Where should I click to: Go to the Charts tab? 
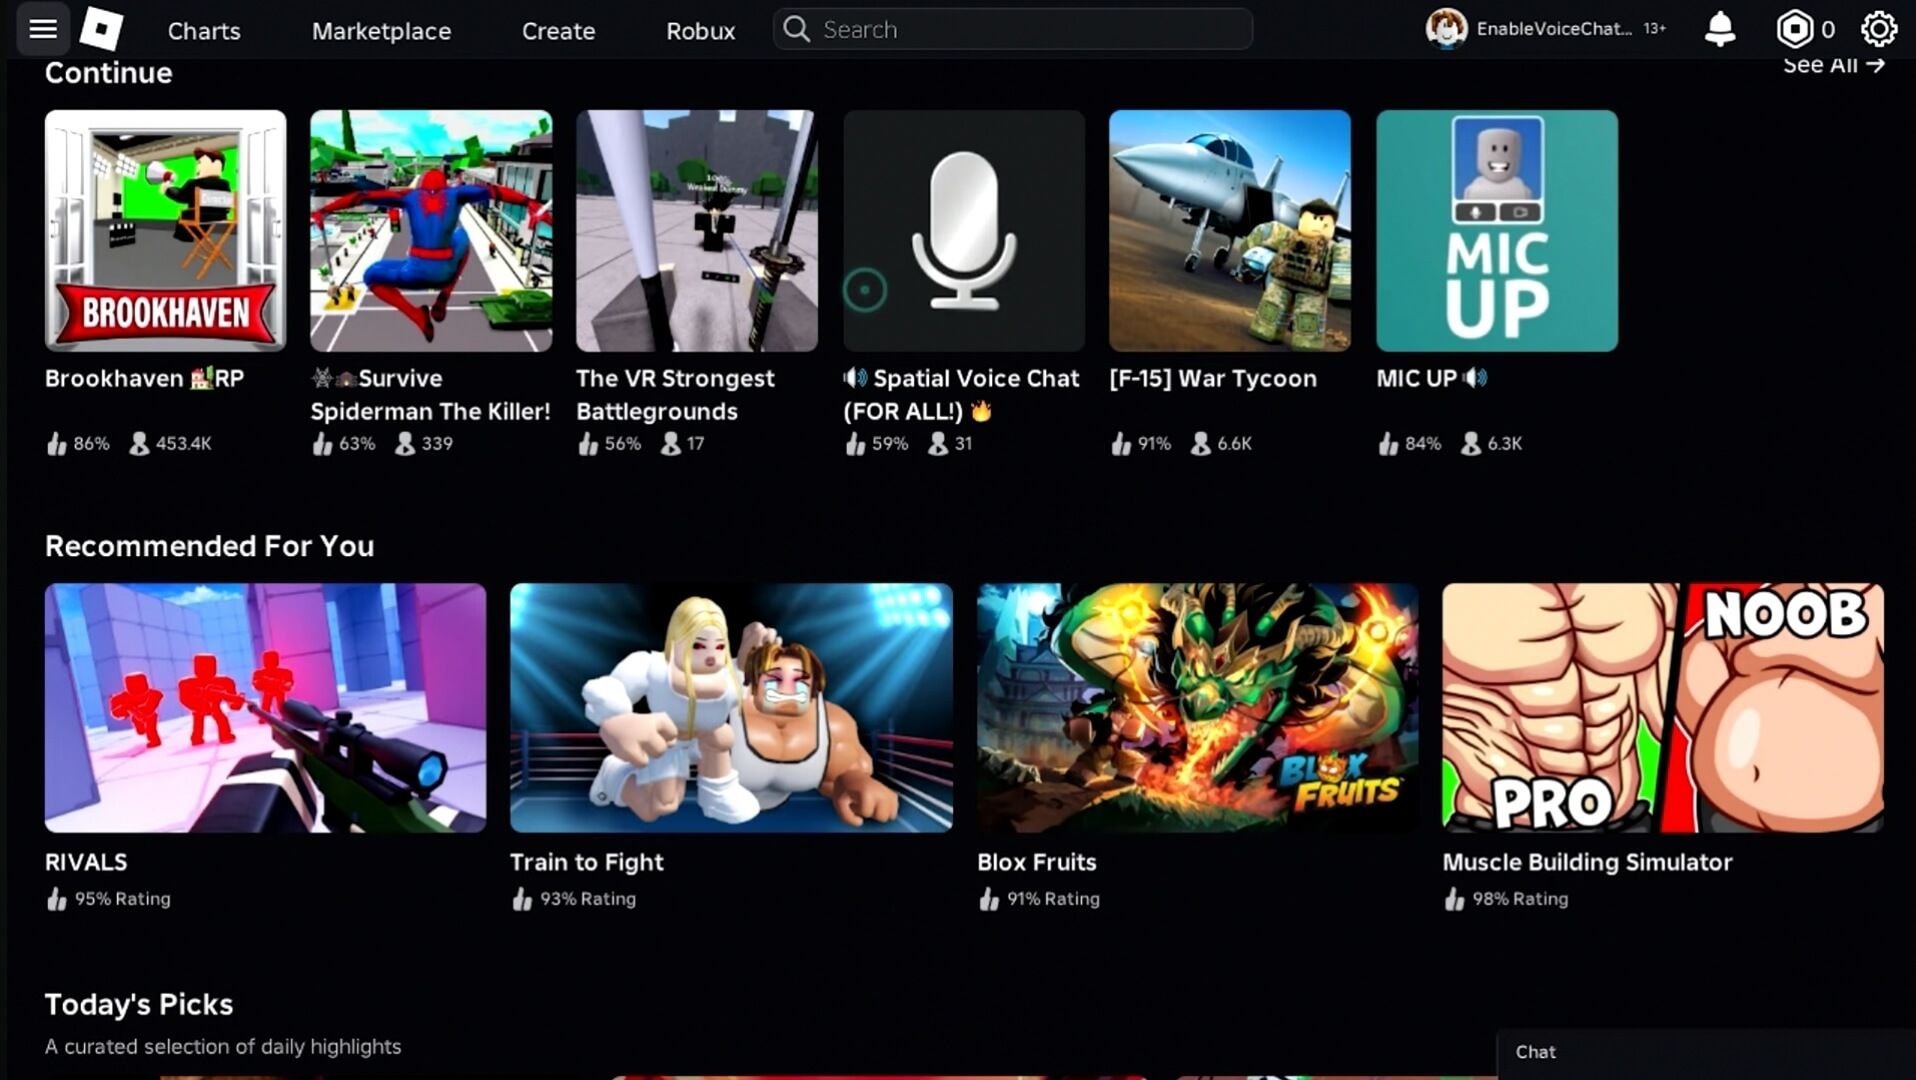point(204,31)
